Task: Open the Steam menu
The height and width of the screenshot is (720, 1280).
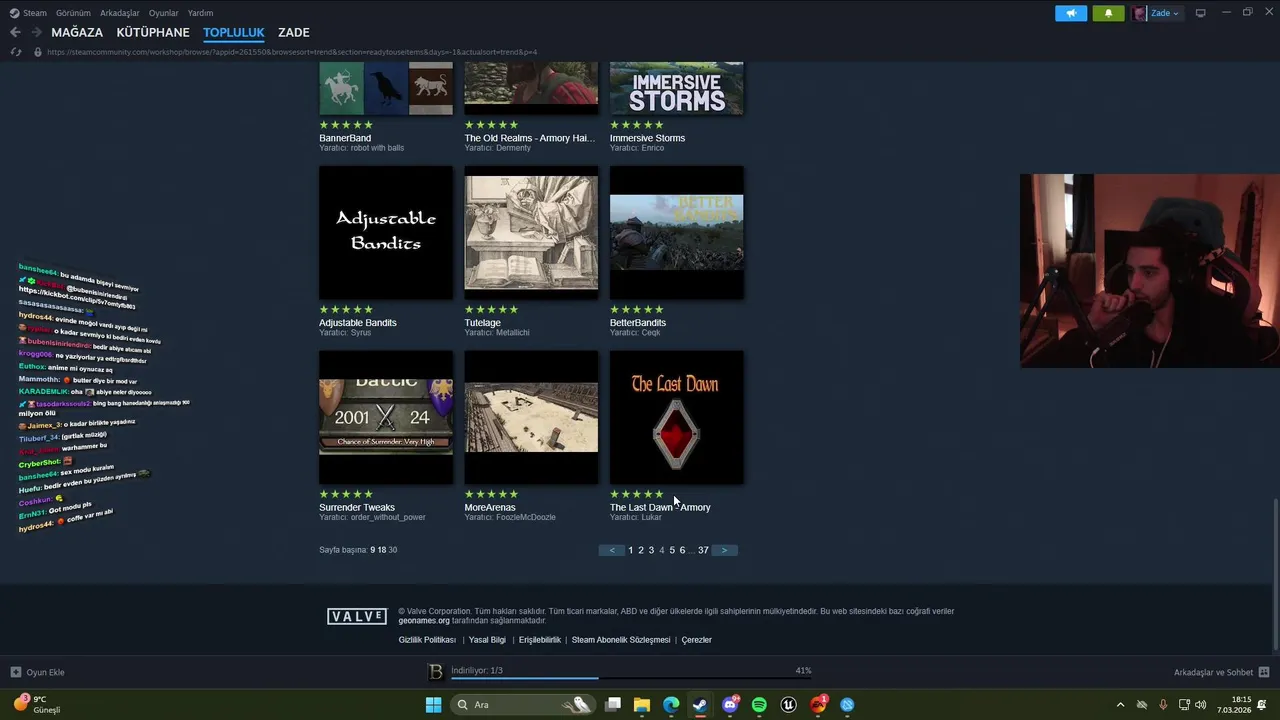Action: [x=29, y=13]
